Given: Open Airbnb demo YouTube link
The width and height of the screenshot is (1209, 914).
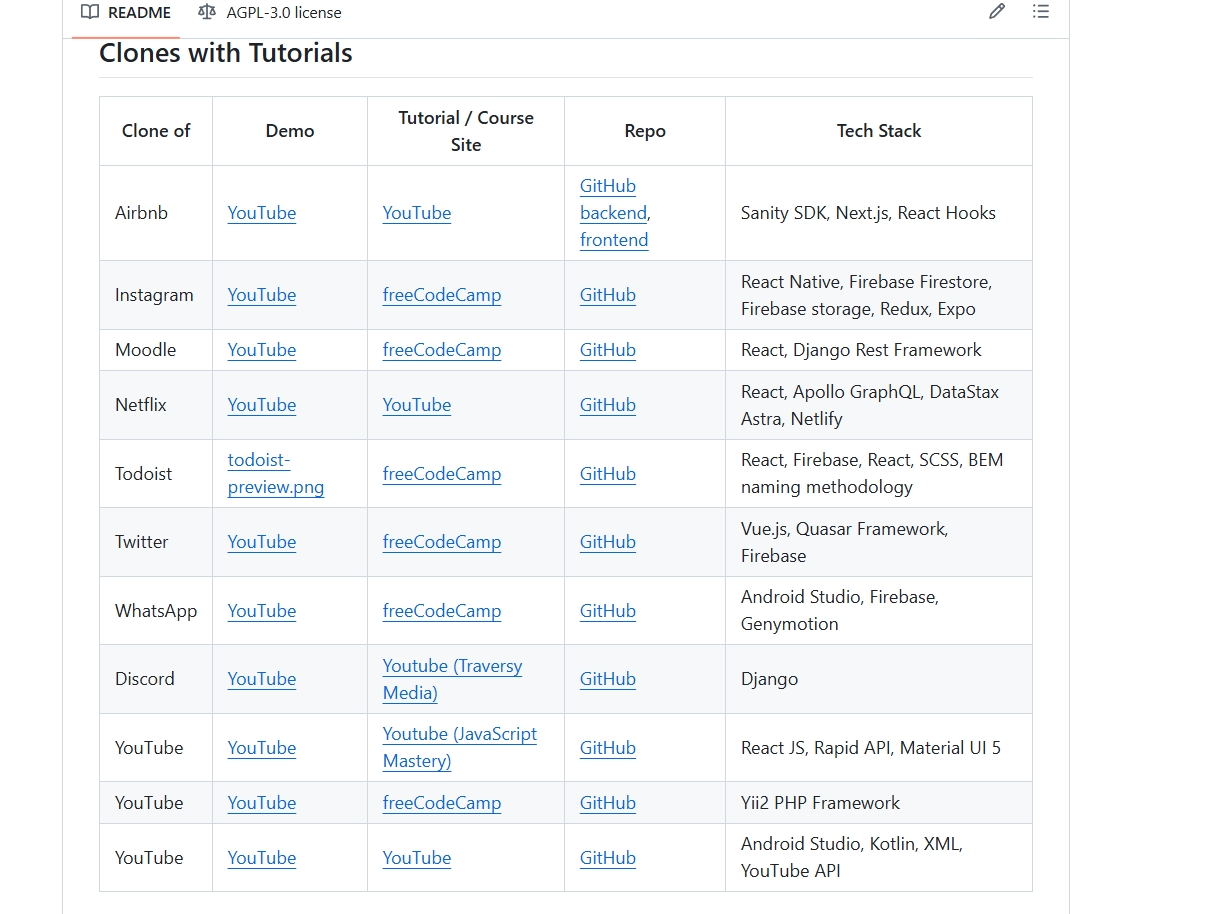Looking at the screenshot, I should coord(262,213).
